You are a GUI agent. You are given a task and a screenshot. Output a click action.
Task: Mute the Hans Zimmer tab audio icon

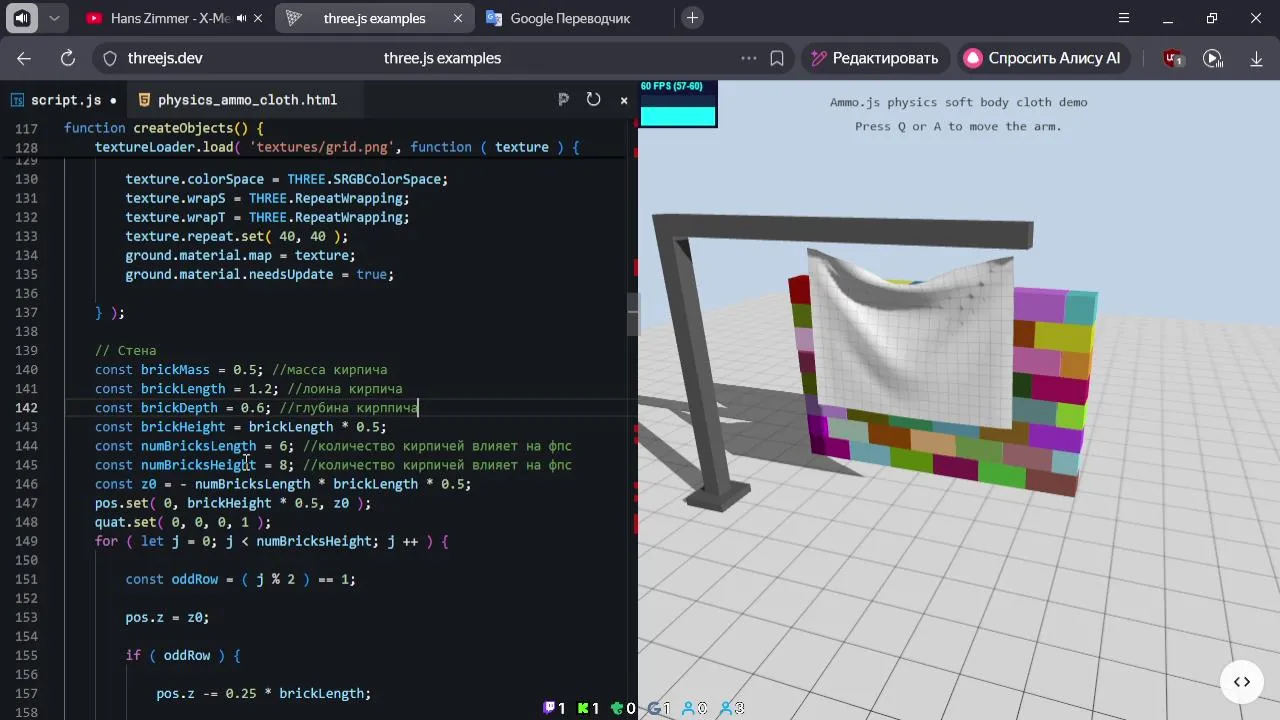[x=241, y=18]
